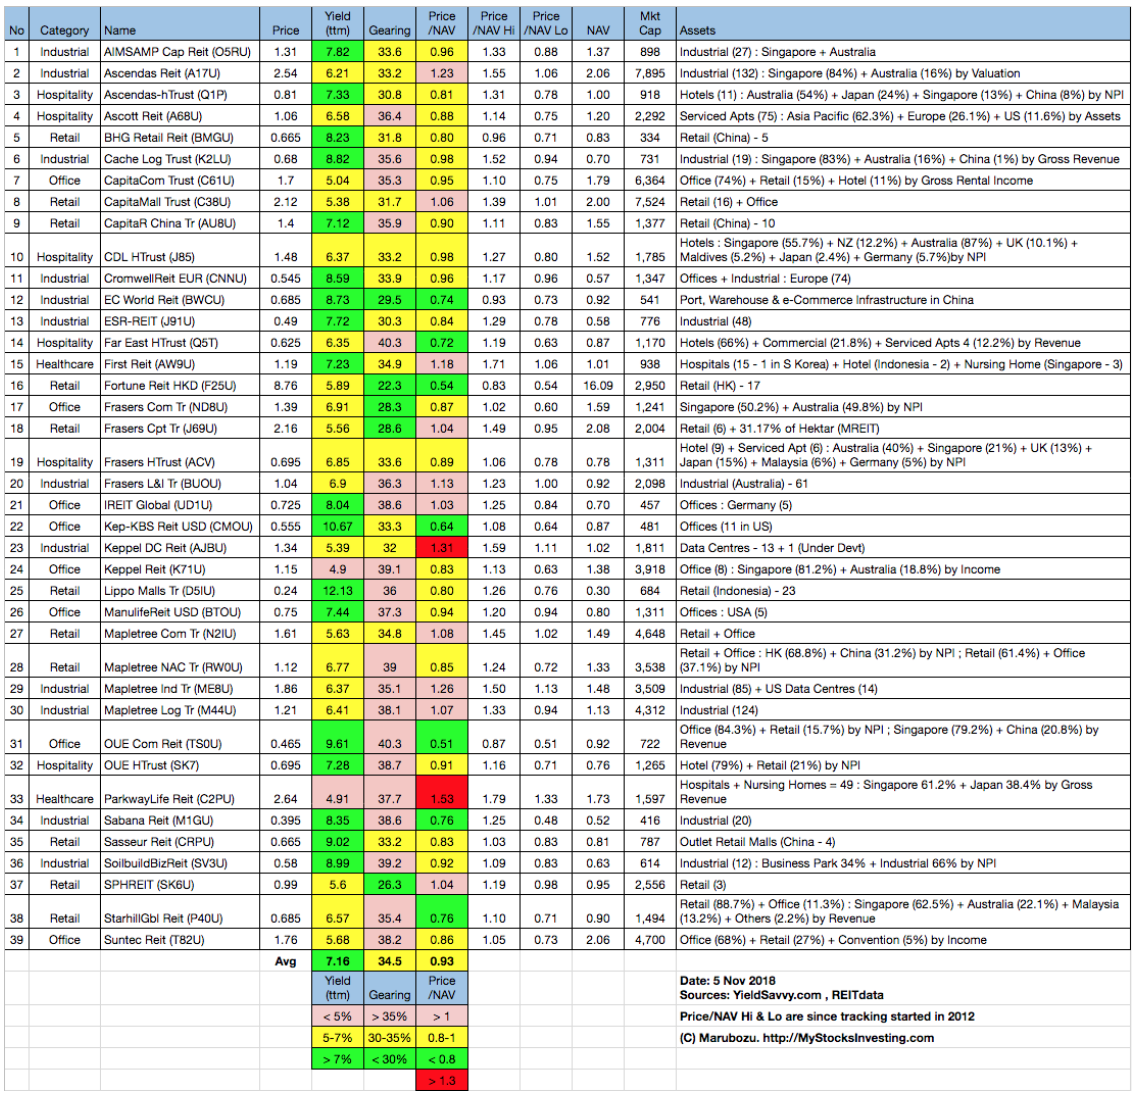Image resolution: width=1138 pixels, height=1104 pixels.
Task: Select CDL HTrust (J85) name cell
Action: (x=180, y=250)
